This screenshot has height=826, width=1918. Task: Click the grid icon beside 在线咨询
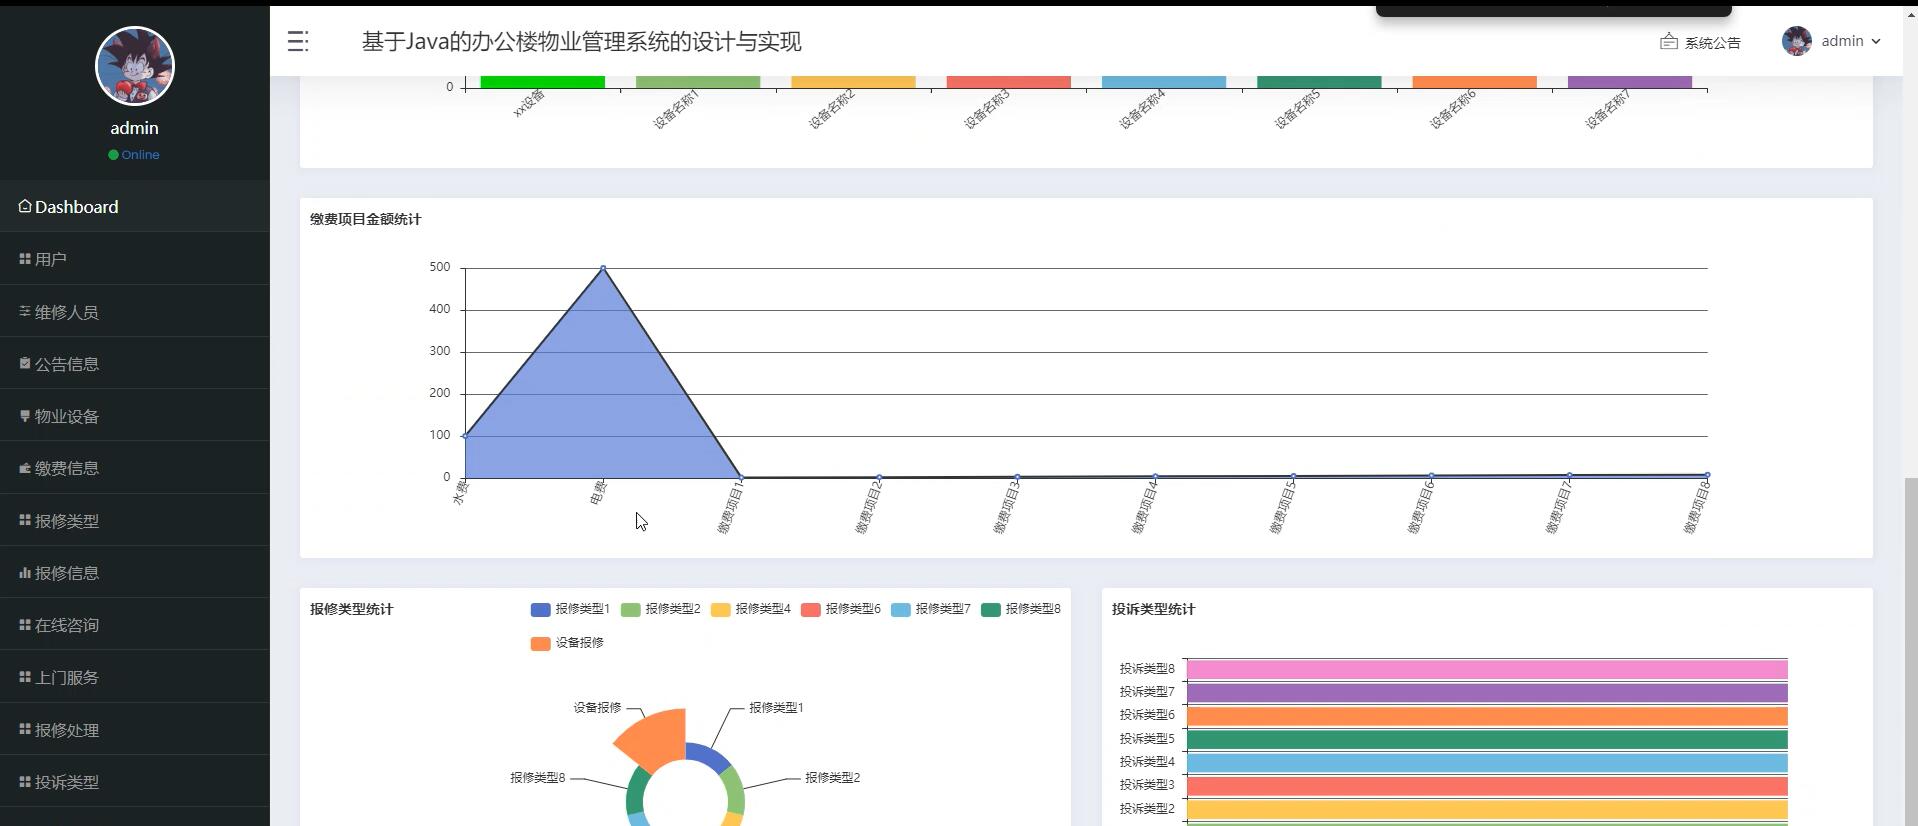click(25, 625)
